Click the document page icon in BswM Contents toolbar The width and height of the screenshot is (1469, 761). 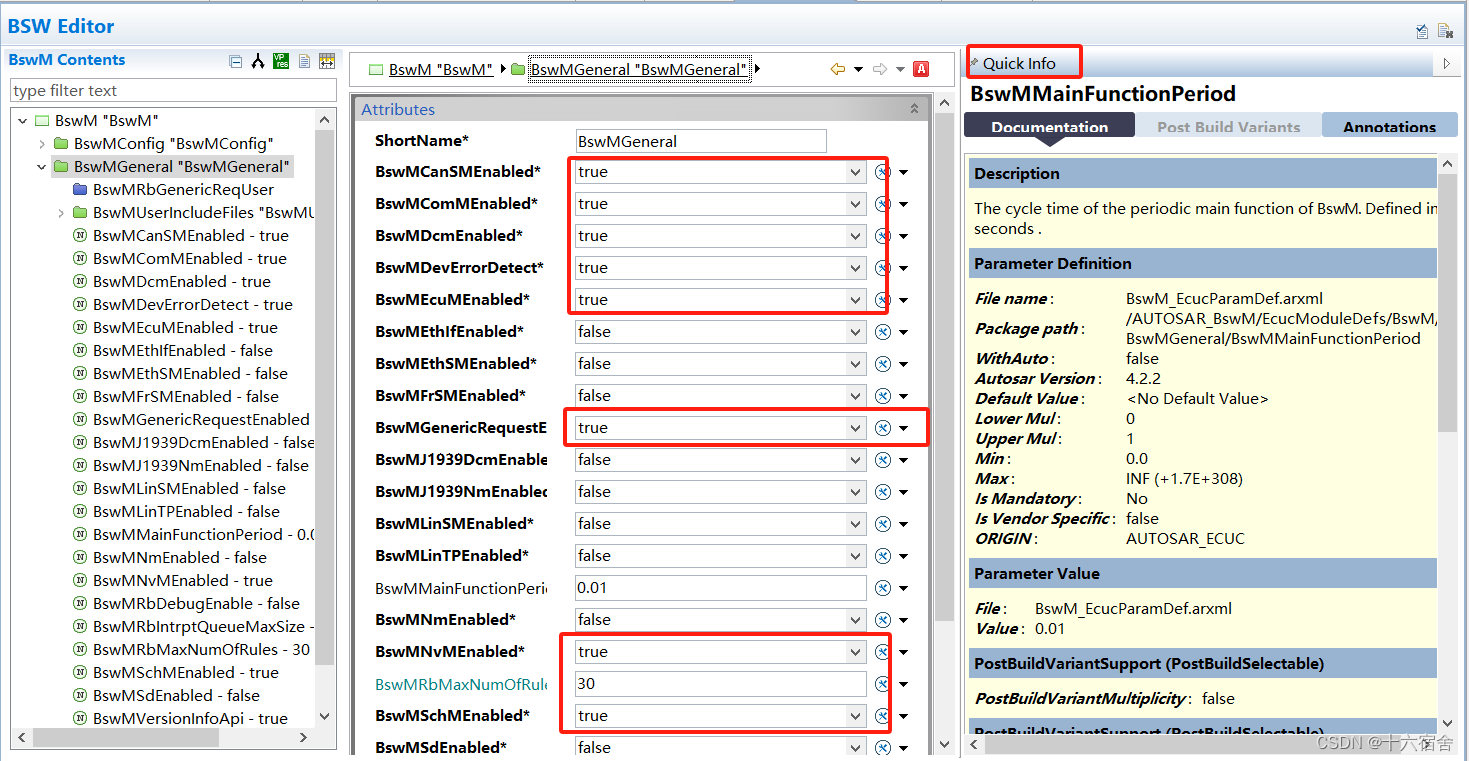[x=304, y=61]
